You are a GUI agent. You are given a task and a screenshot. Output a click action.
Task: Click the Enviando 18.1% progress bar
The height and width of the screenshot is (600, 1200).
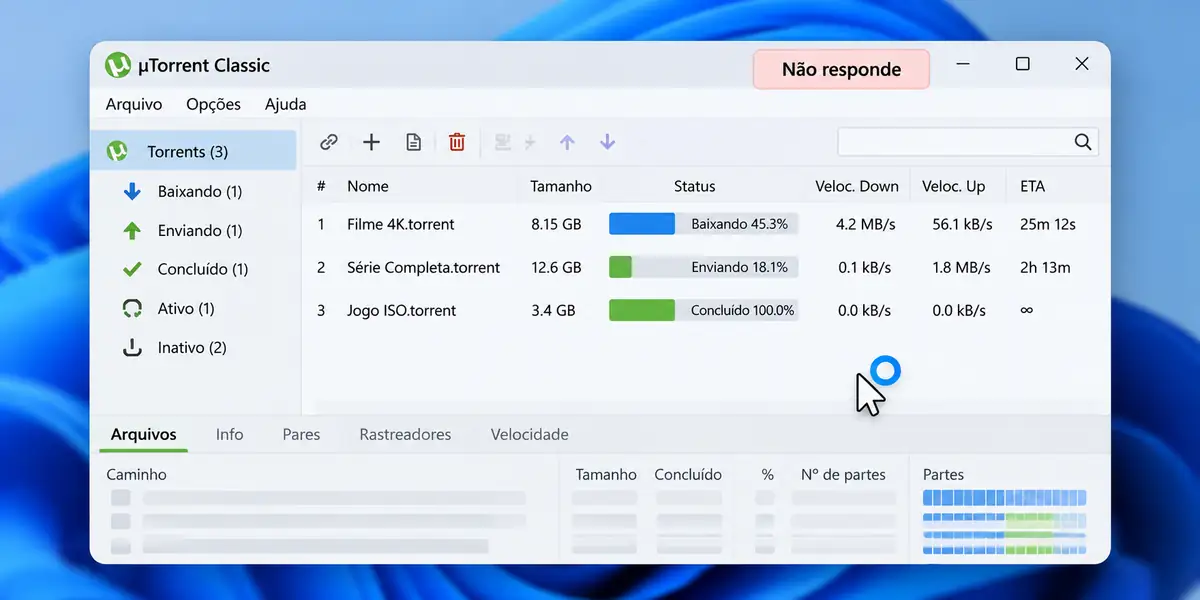pyautogui.click(x=703, y=267)
